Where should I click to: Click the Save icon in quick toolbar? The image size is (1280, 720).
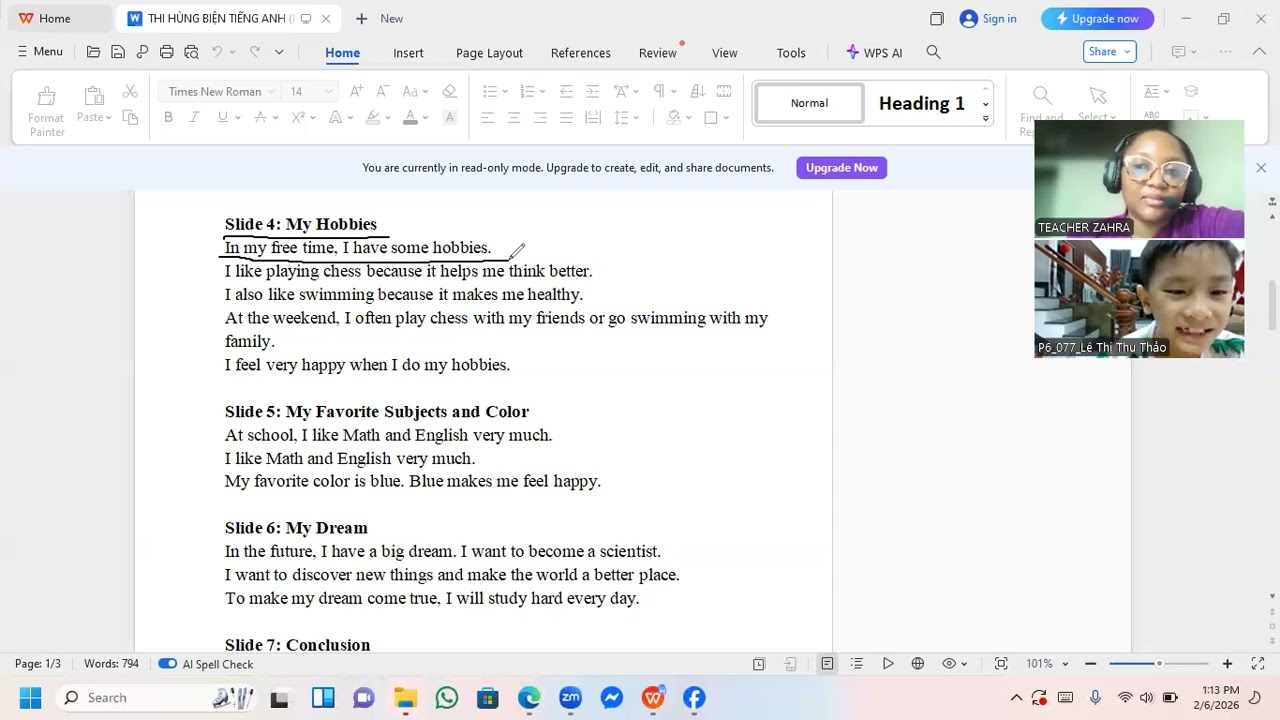[x=118, y=52]
